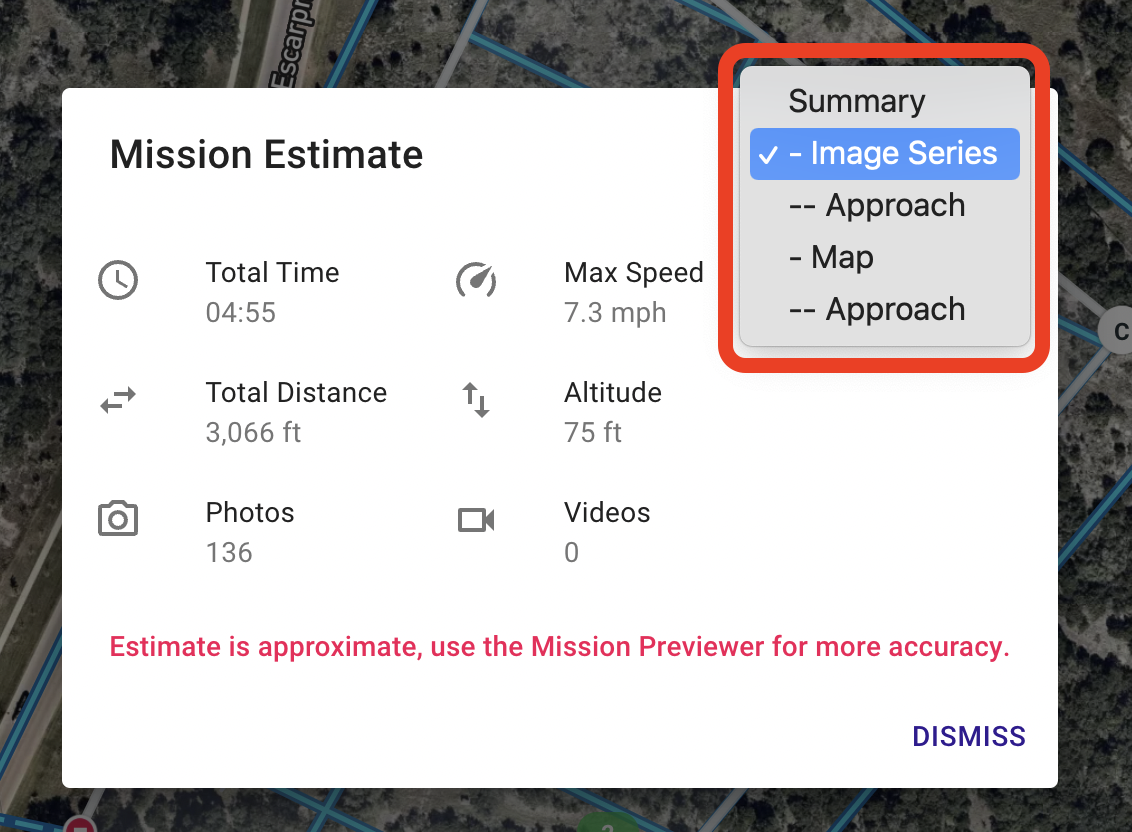Click the Photos count 136
1132x832 pixels.
229,552
